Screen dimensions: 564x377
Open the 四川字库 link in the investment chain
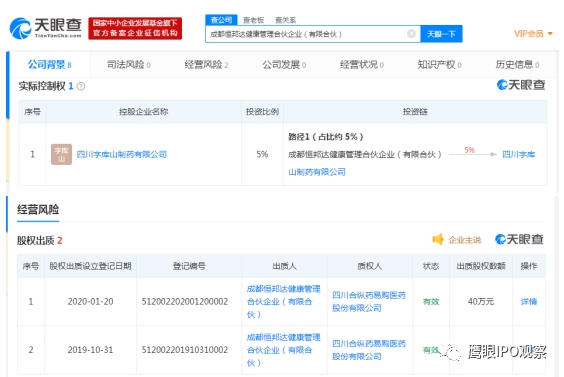pos(518,154)
